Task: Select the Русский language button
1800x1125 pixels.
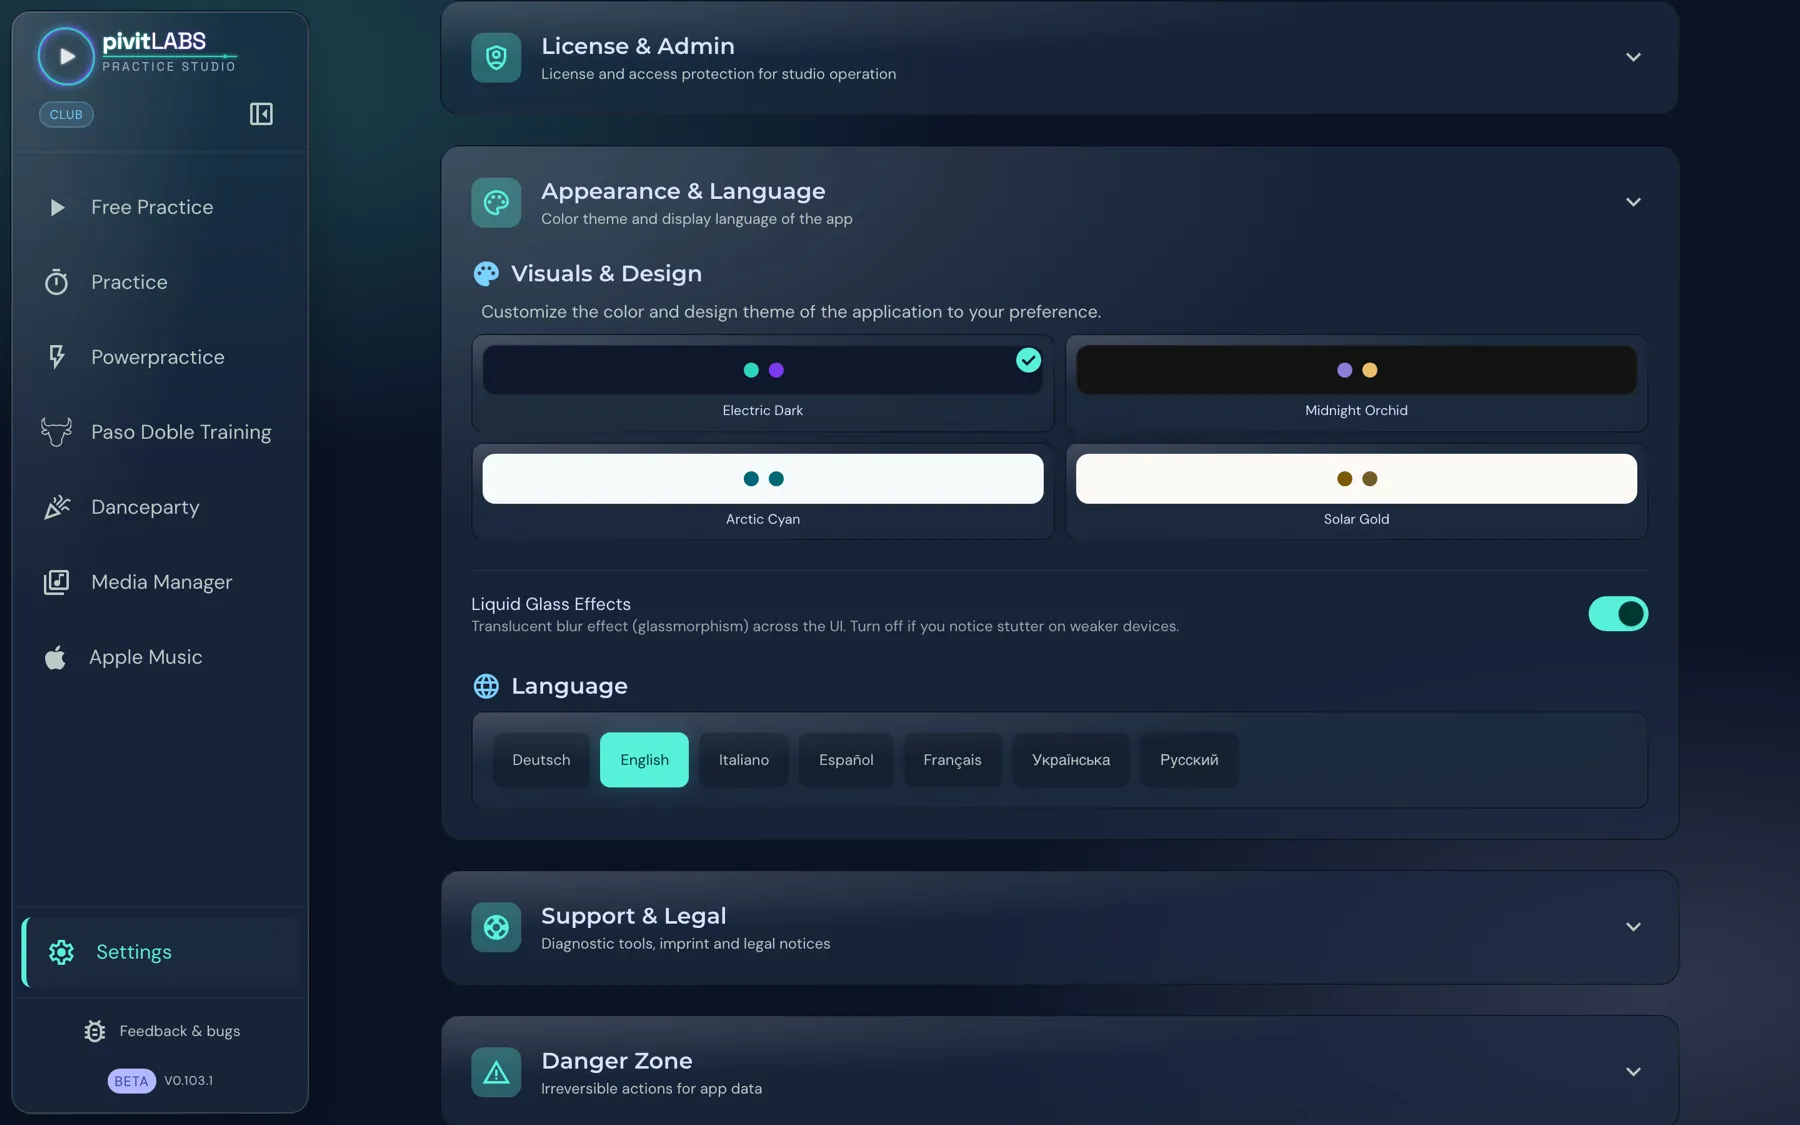Action: click(x=1189, y=760)
